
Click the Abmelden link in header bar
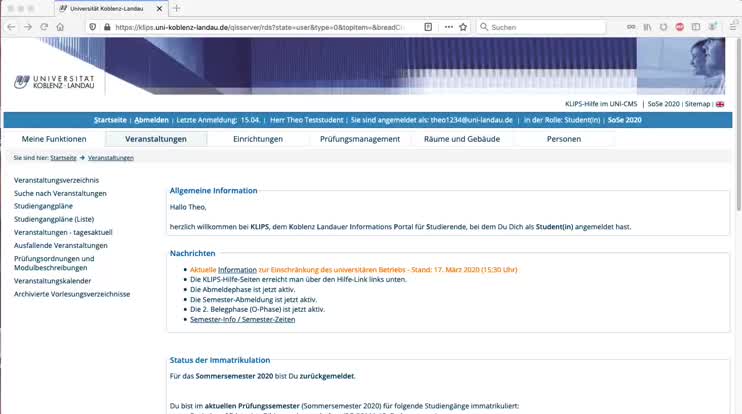pyautogui.click(x=151, y=120)
